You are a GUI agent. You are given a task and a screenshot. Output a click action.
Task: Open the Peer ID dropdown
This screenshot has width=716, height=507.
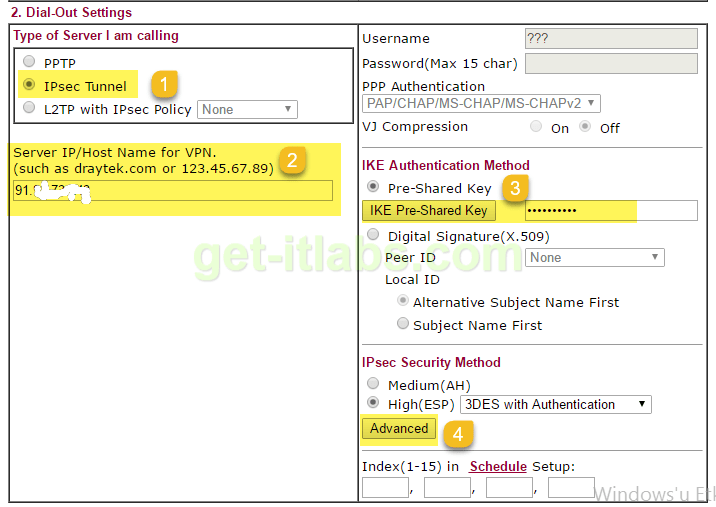594,257
